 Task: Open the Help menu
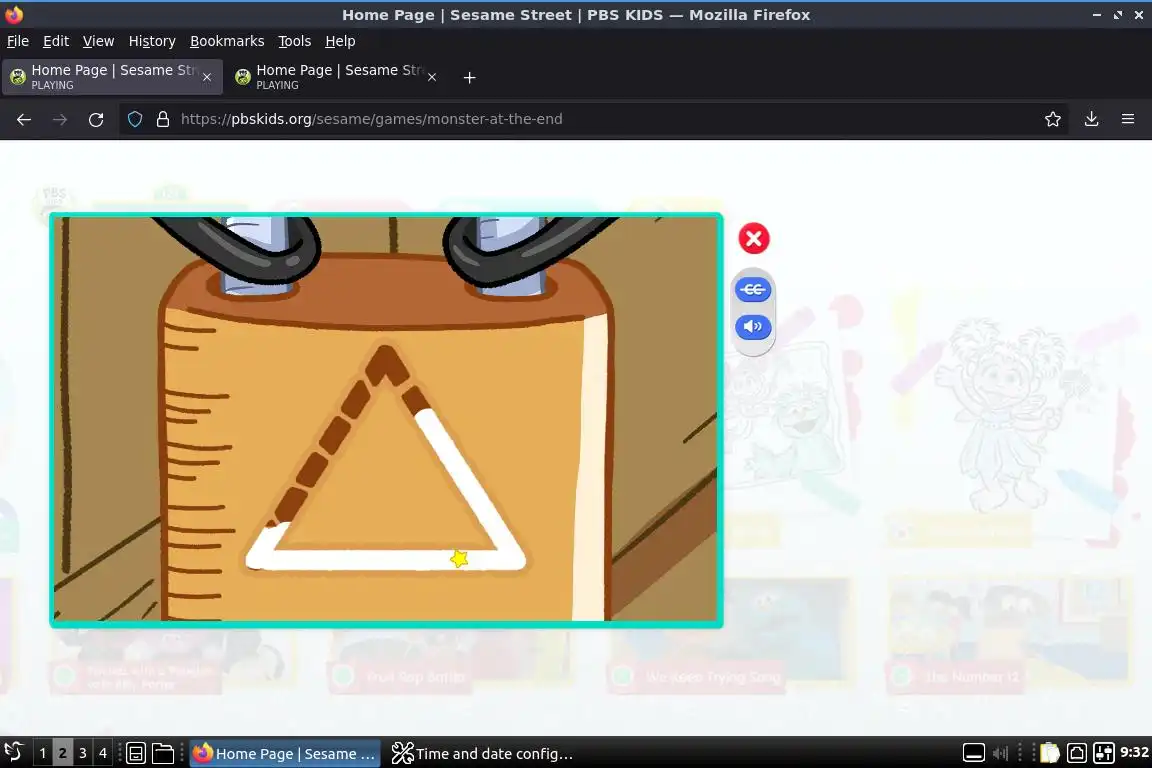340,41
